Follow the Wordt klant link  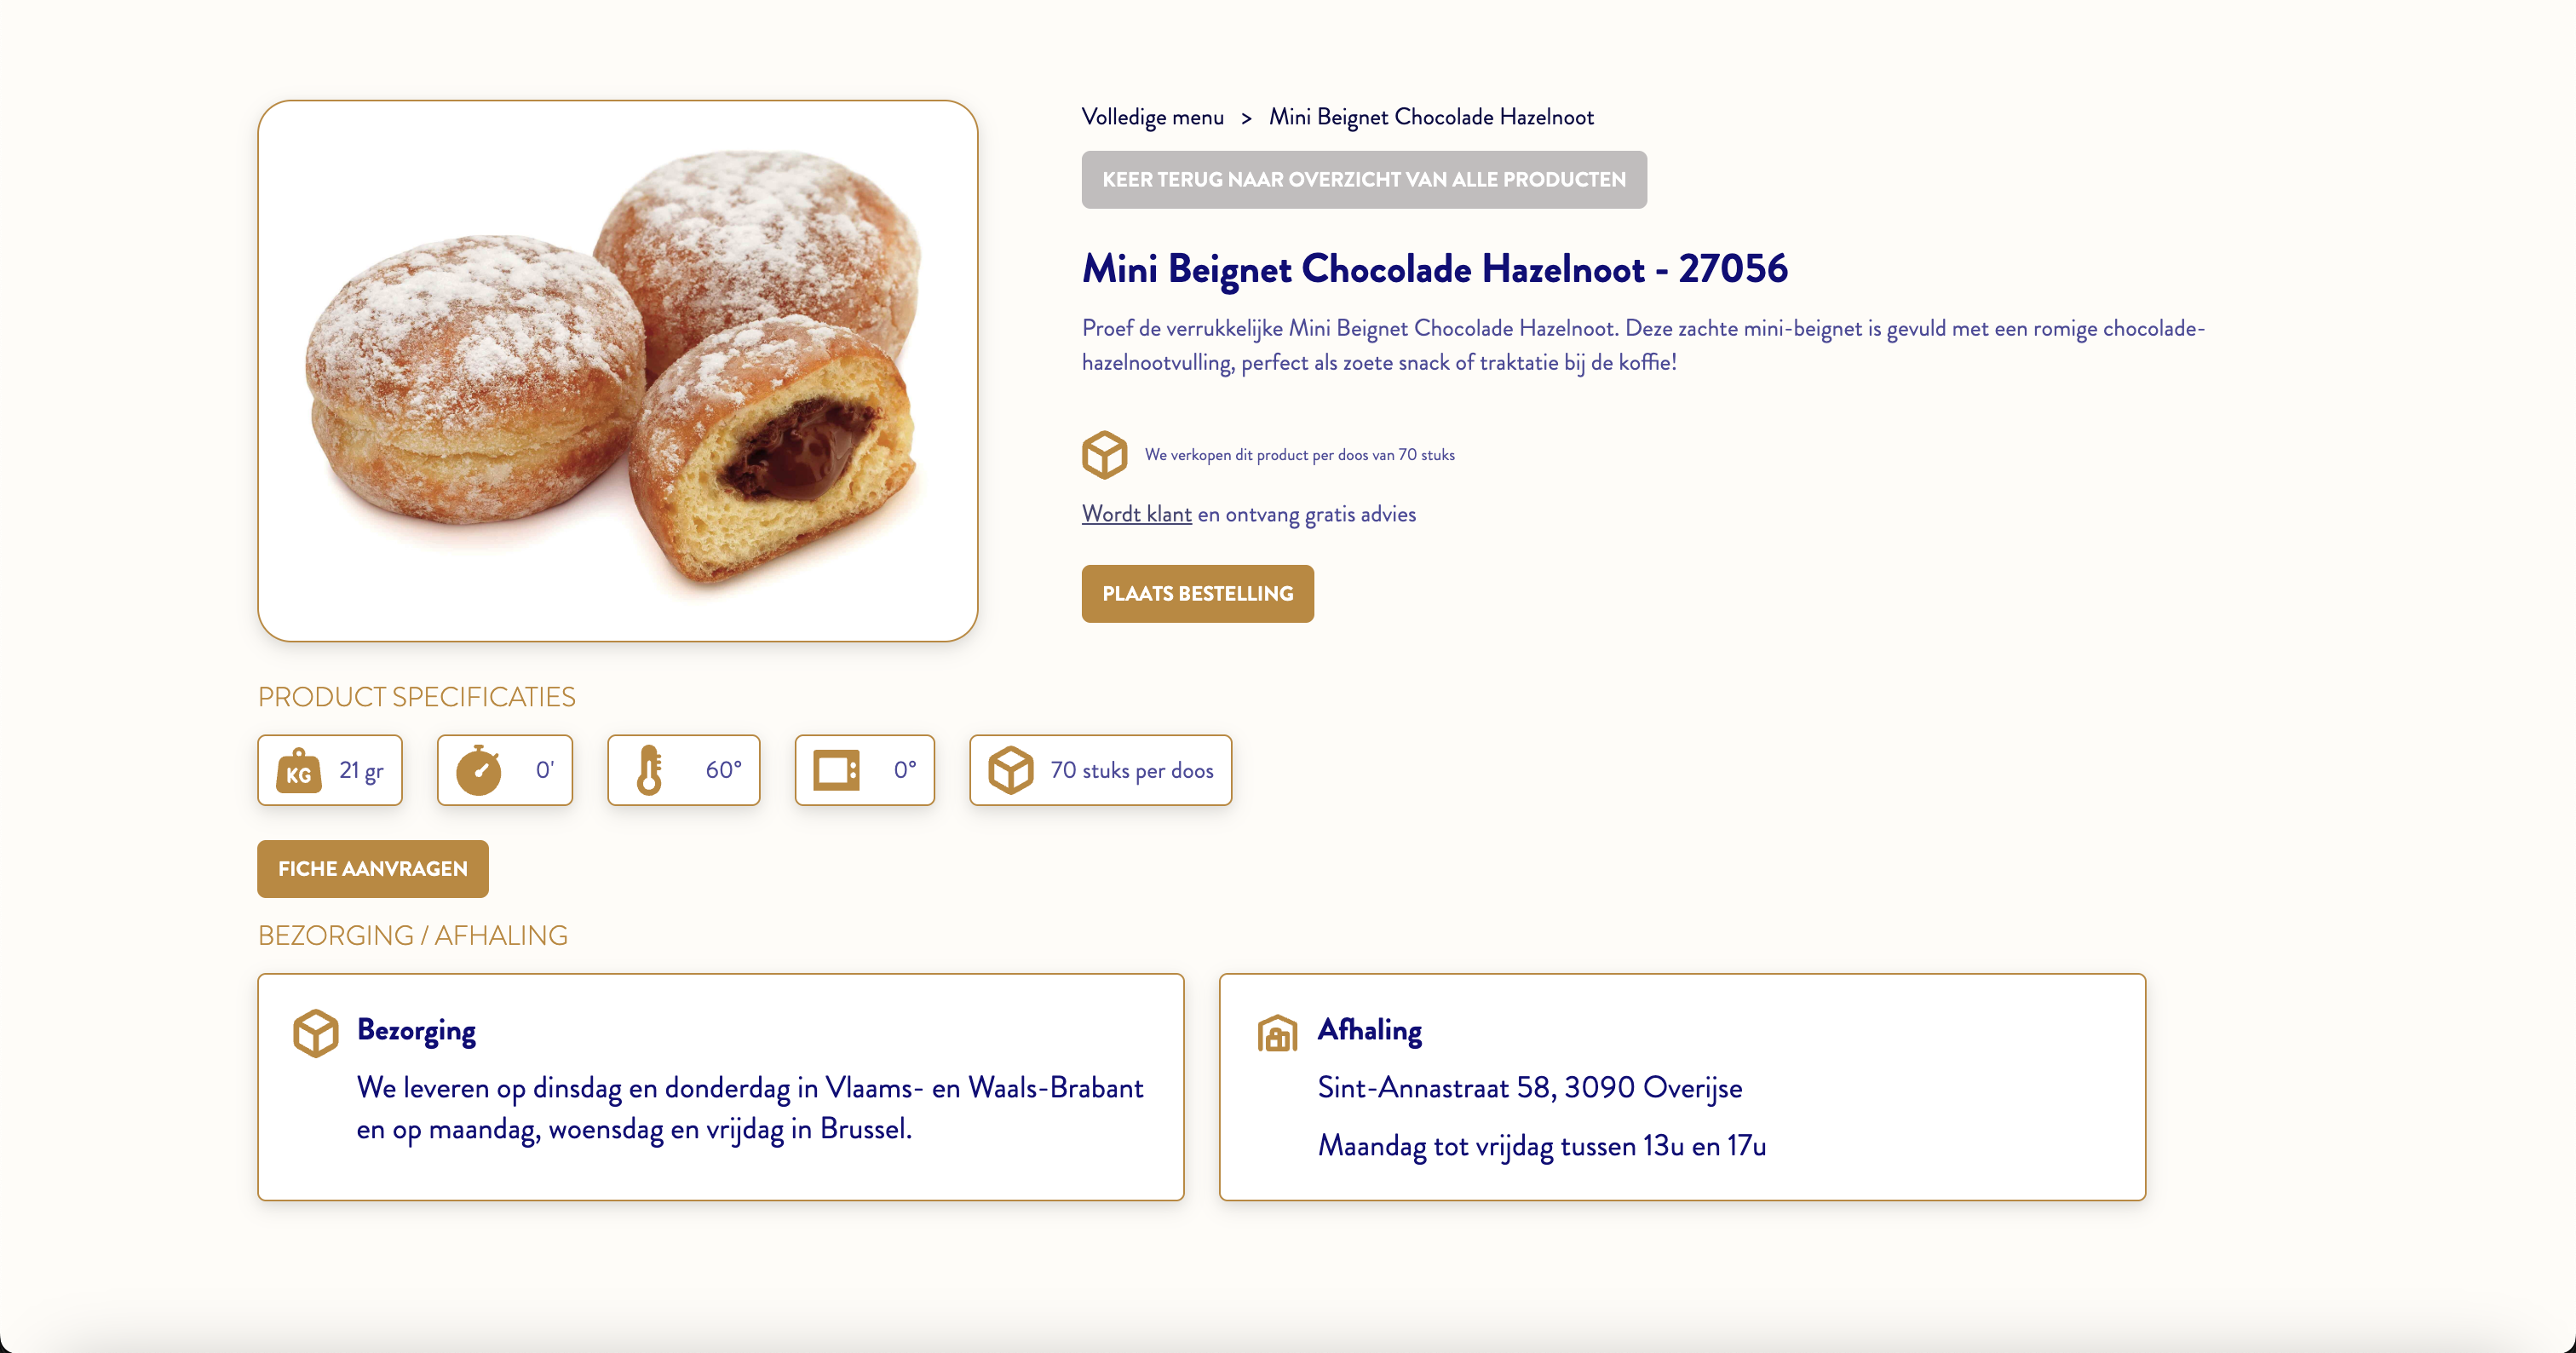[x=1137, y=514]
